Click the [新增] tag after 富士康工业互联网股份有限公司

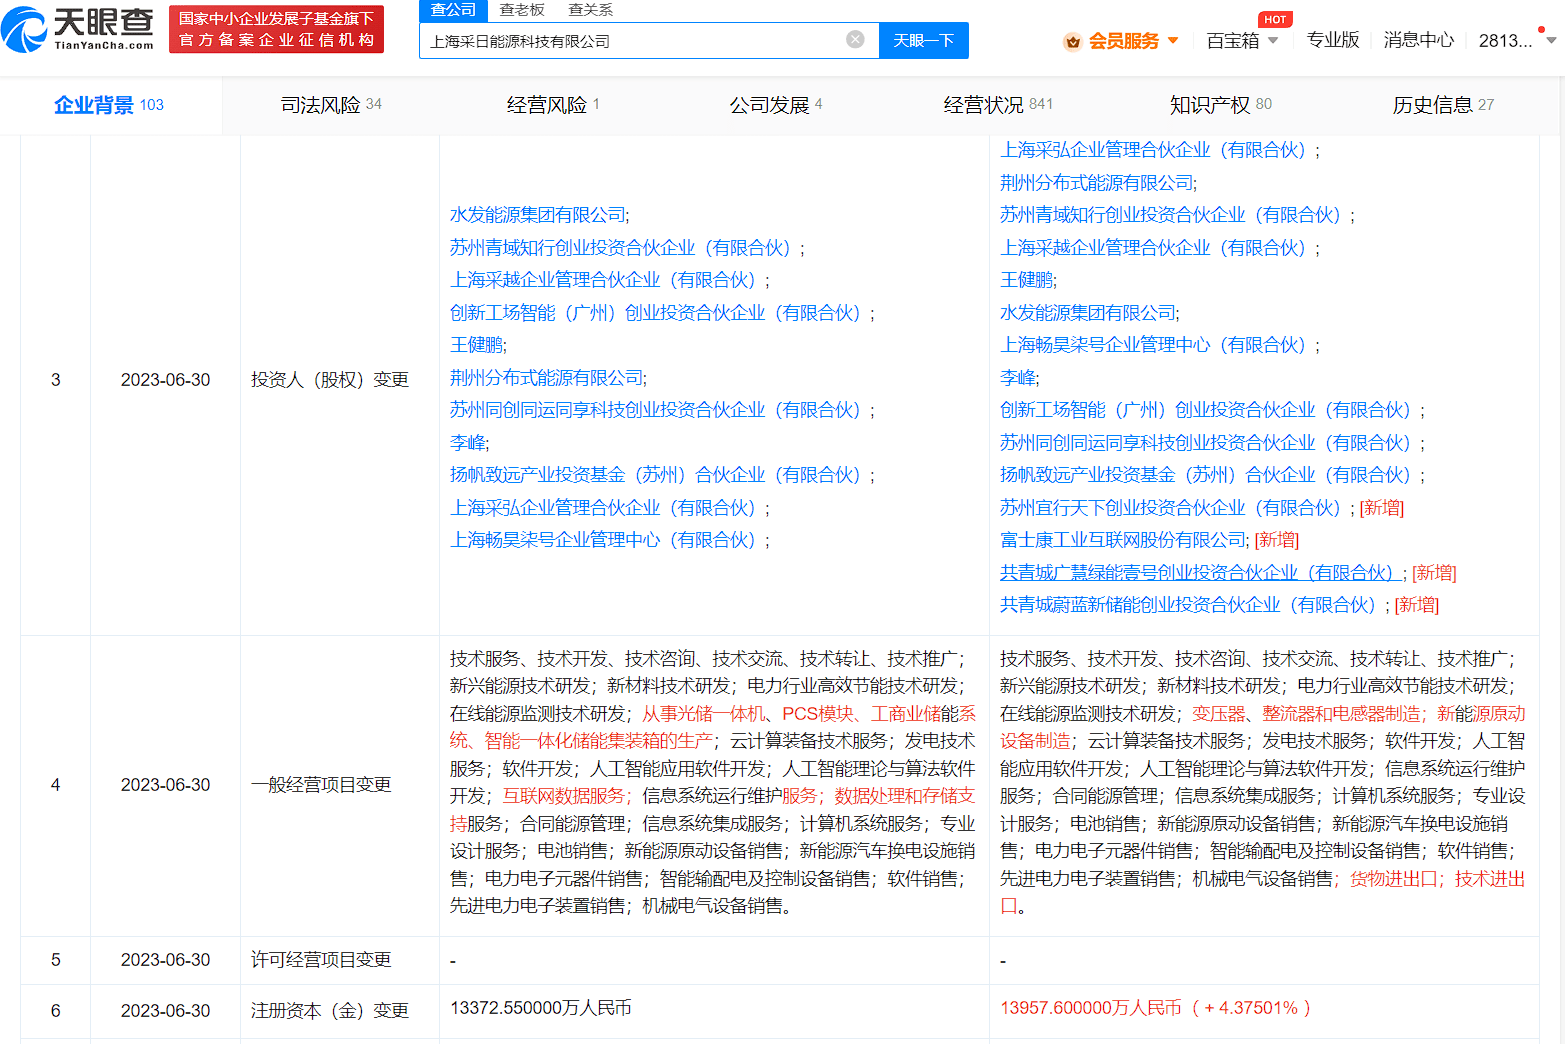[x=1277, y=540]
